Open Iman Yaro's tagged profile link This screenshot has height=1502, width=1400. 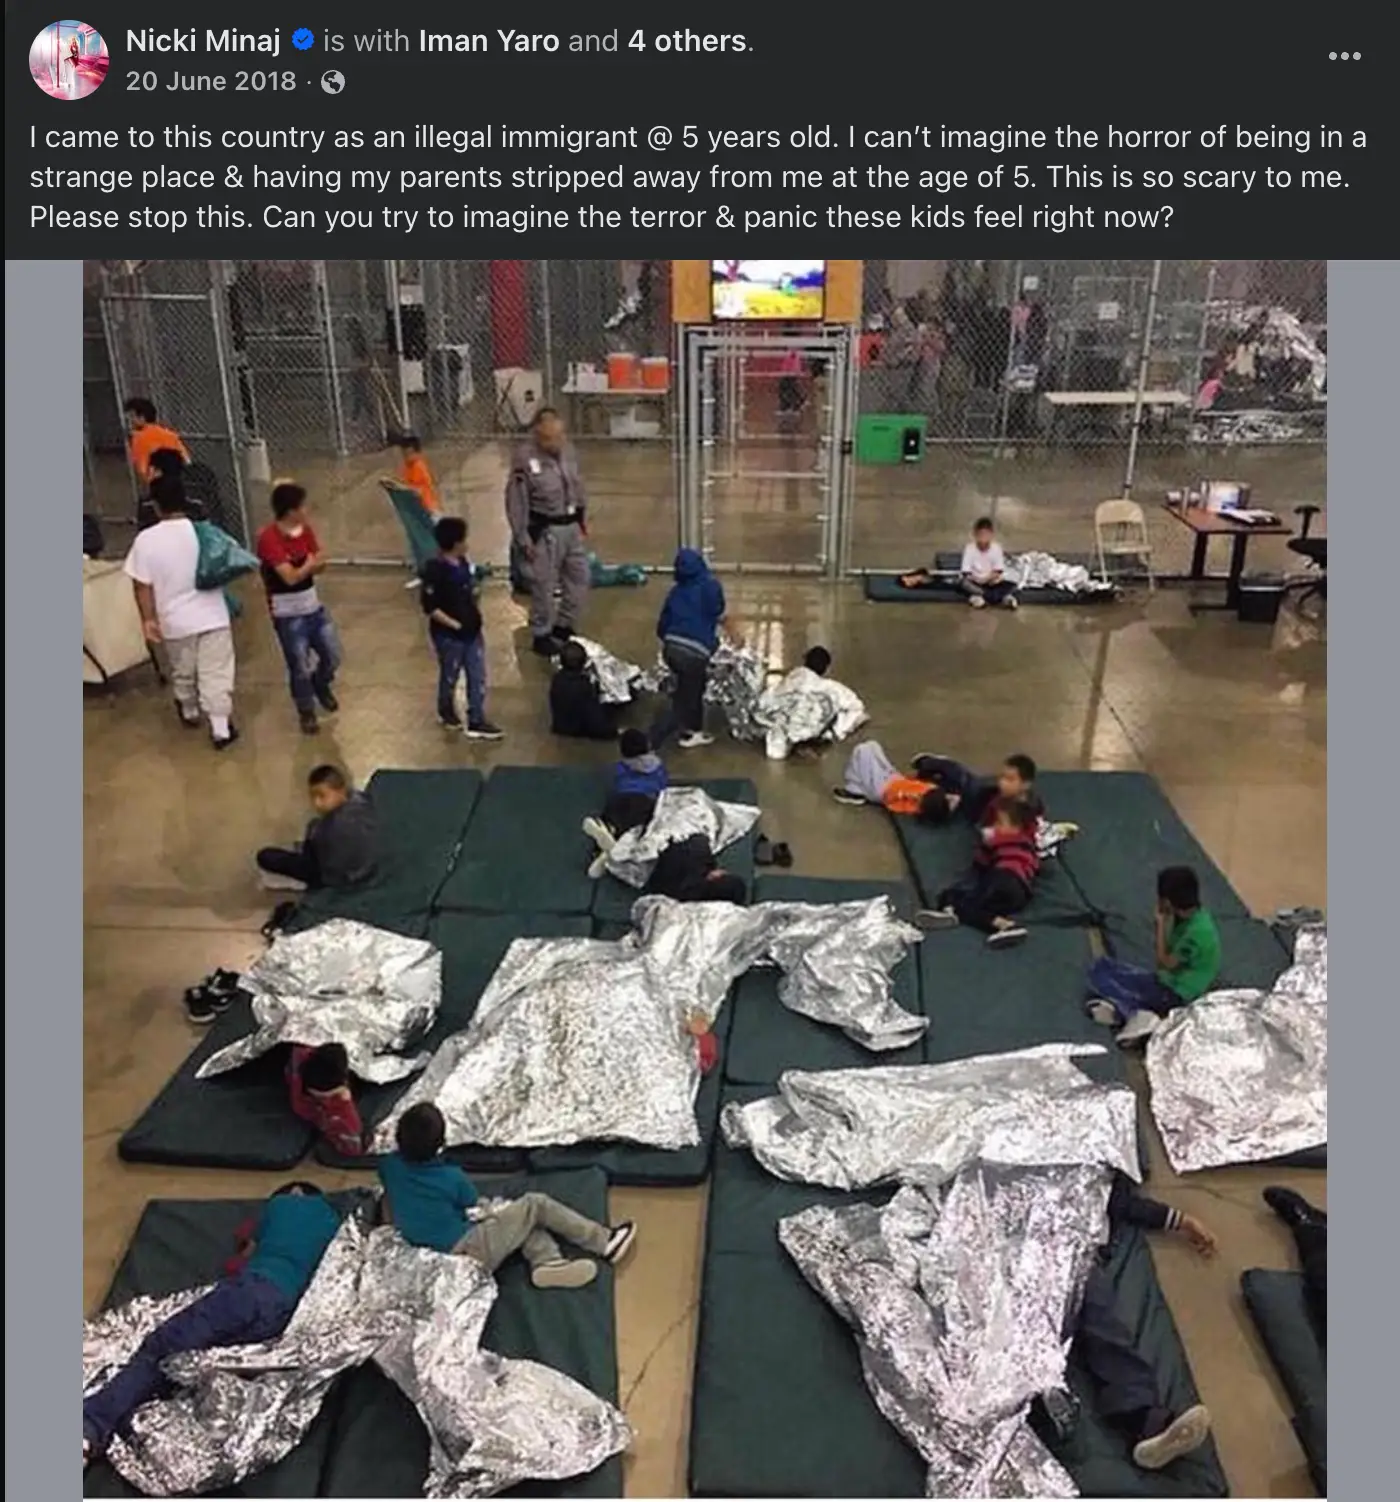click(489, 41)
